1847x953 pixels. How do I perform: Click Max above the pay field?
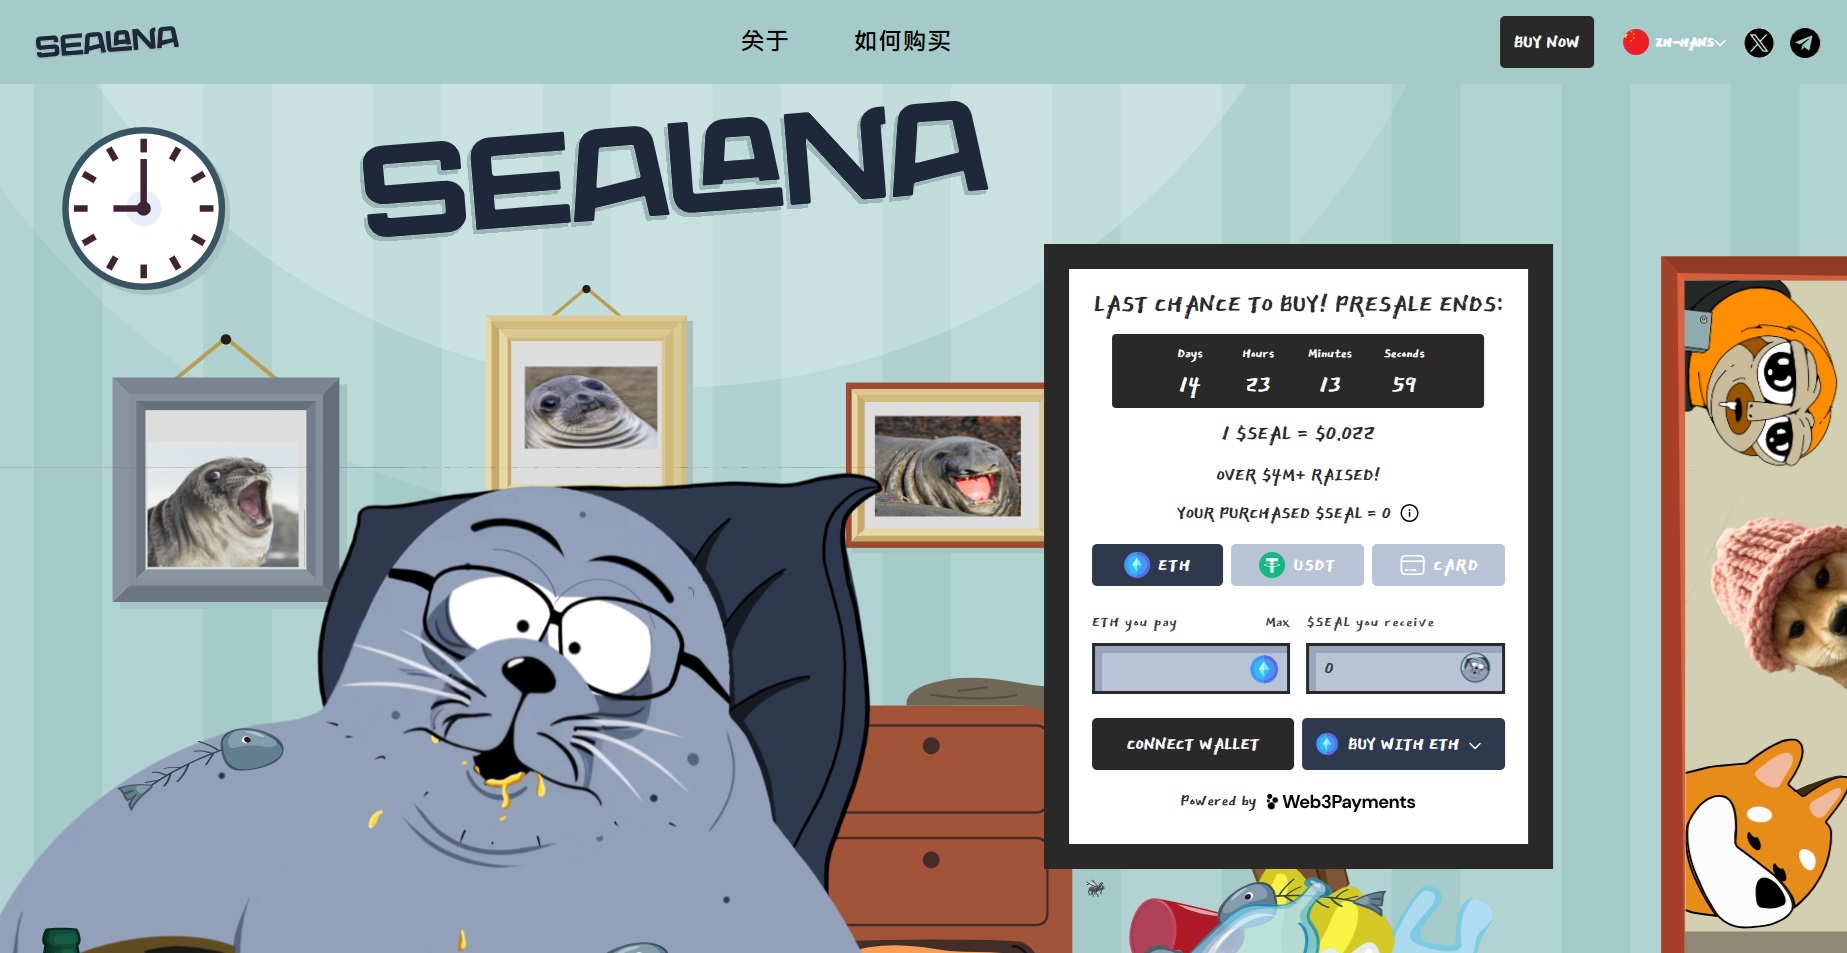(1277, 622)
